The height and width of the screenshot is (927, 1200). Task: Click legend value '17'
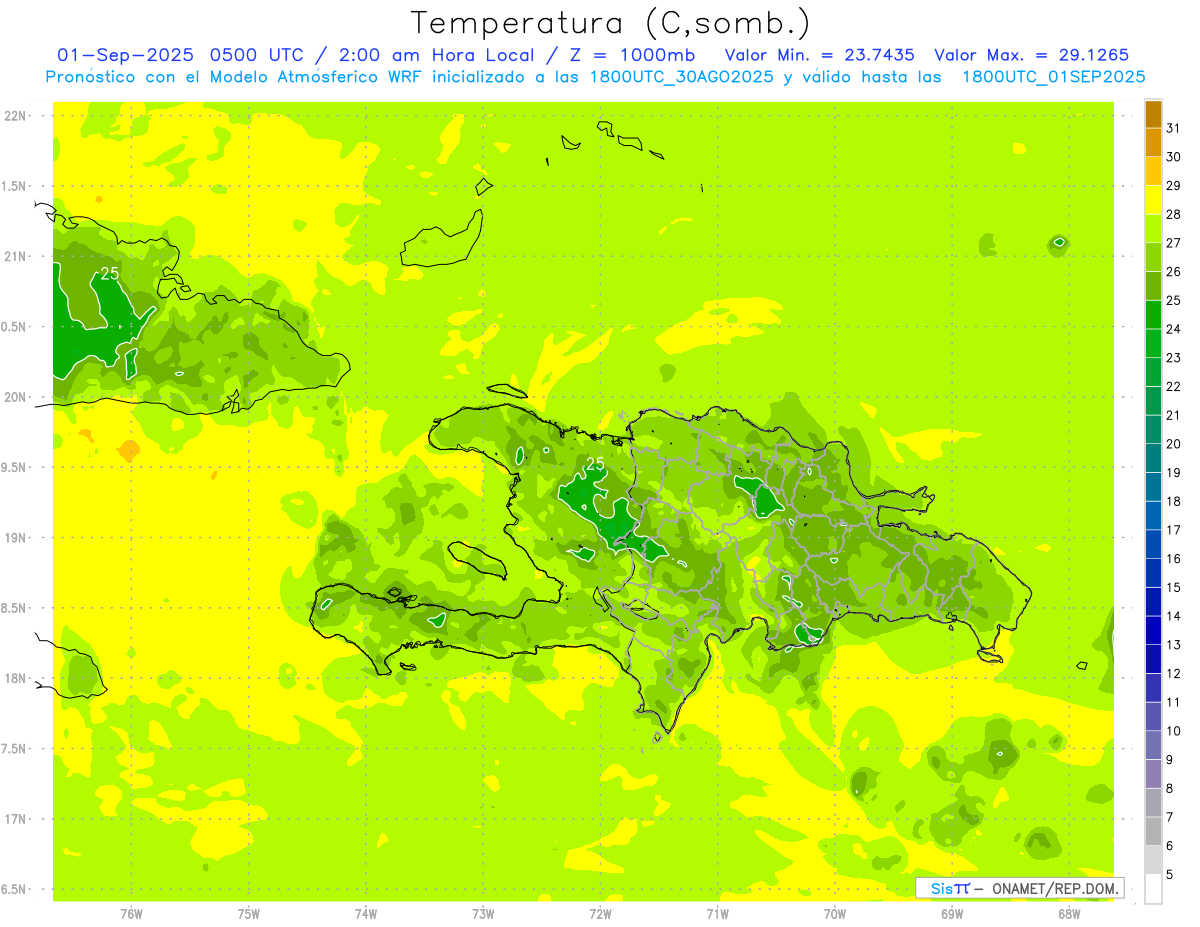tap(1174, 530)
